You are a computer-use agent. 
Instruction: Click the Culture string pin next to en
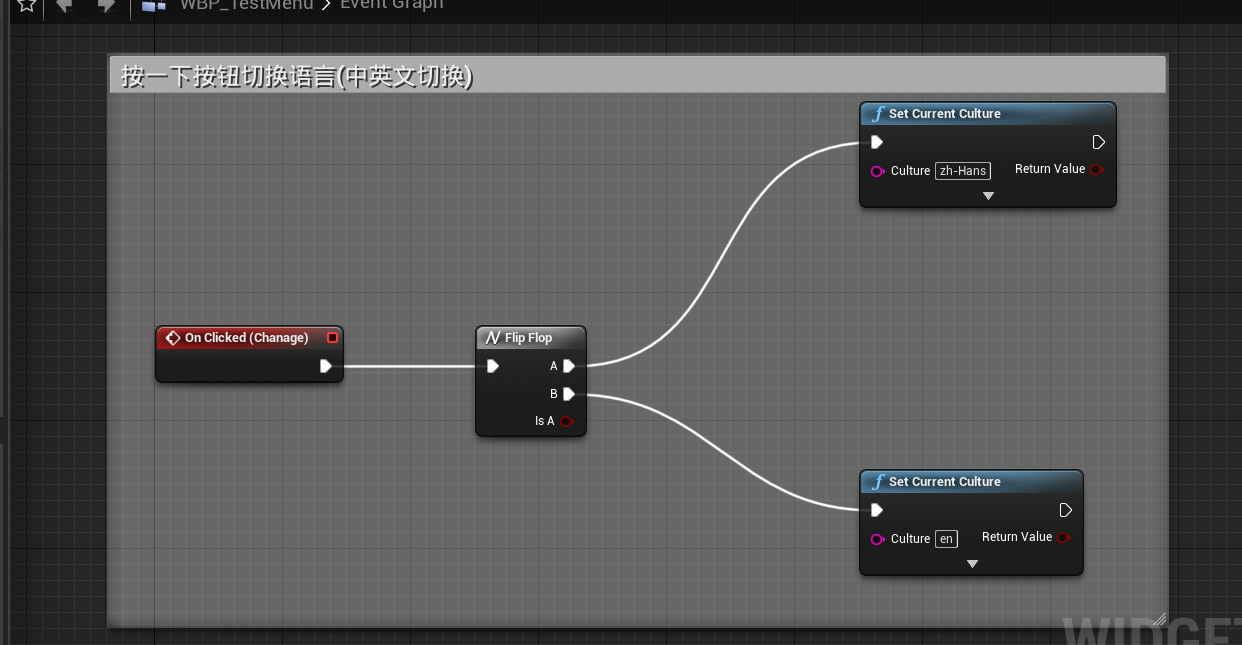(x=878, y=539)
